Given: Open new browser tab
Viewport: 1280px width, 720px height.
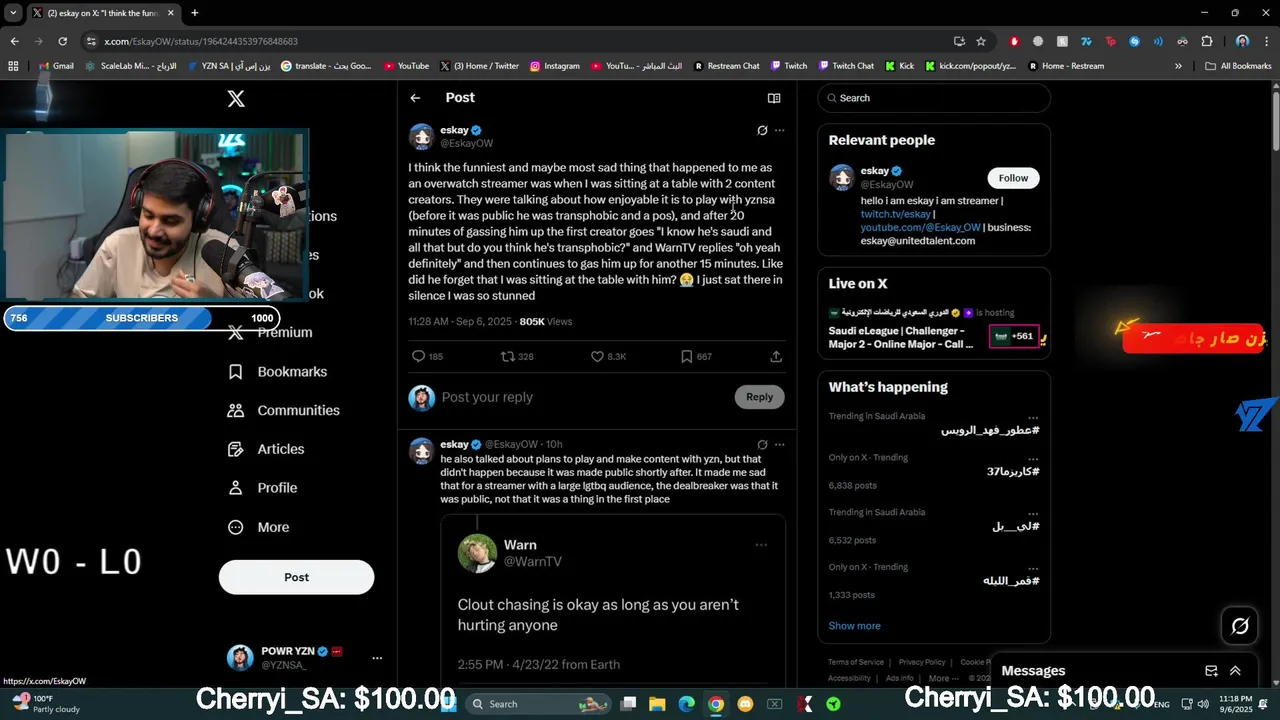Looking at the screenshot, I should (194, 13).
